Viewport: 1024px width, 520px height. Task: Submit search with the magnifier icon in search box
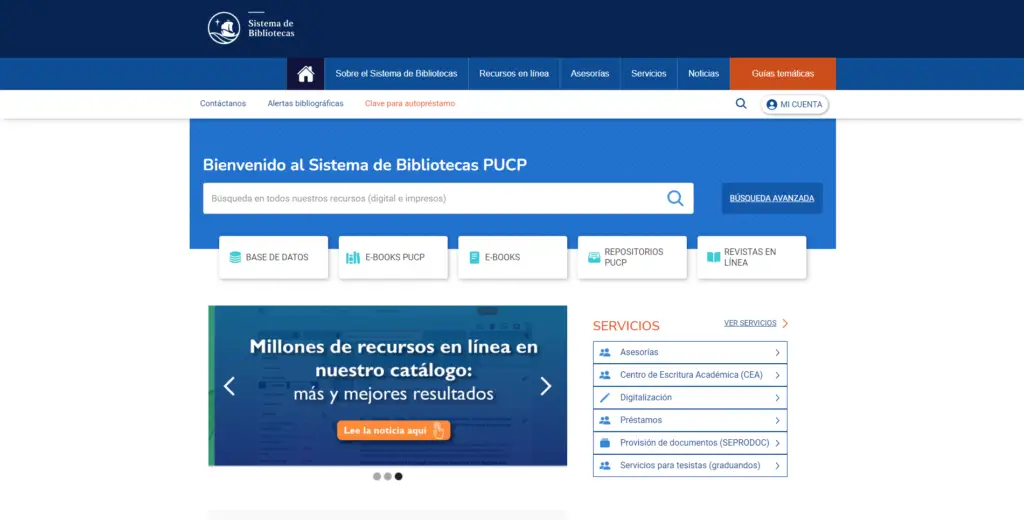click(675, 198)
